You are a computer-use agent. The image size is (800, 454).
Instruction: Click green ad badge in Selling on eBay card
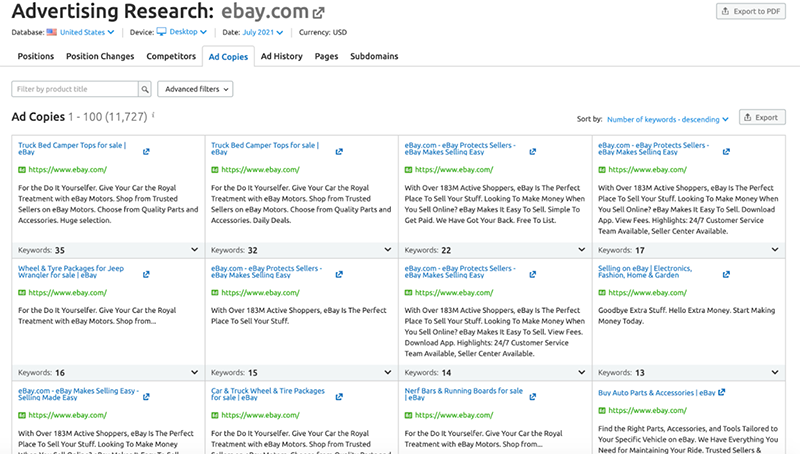pyautogui.click(x=602, y=293)
